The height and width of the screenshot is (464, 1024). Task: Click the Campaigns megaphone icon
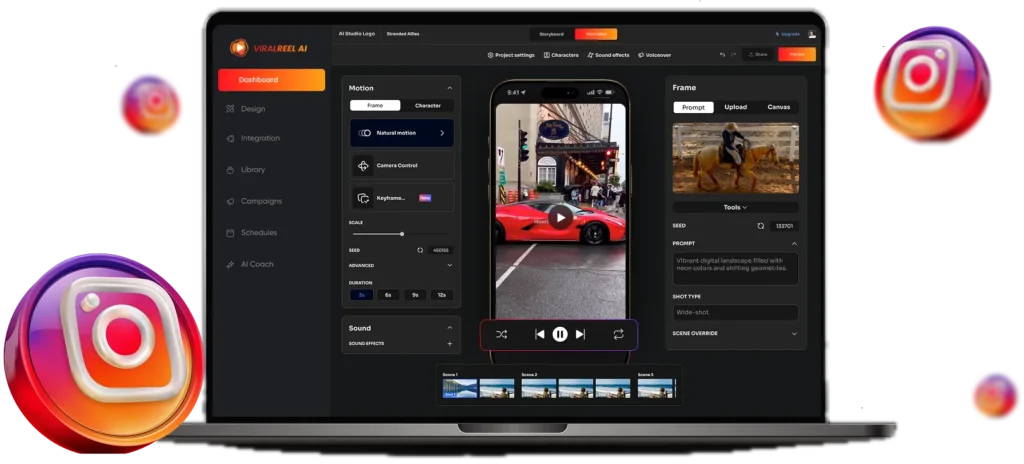230,201
